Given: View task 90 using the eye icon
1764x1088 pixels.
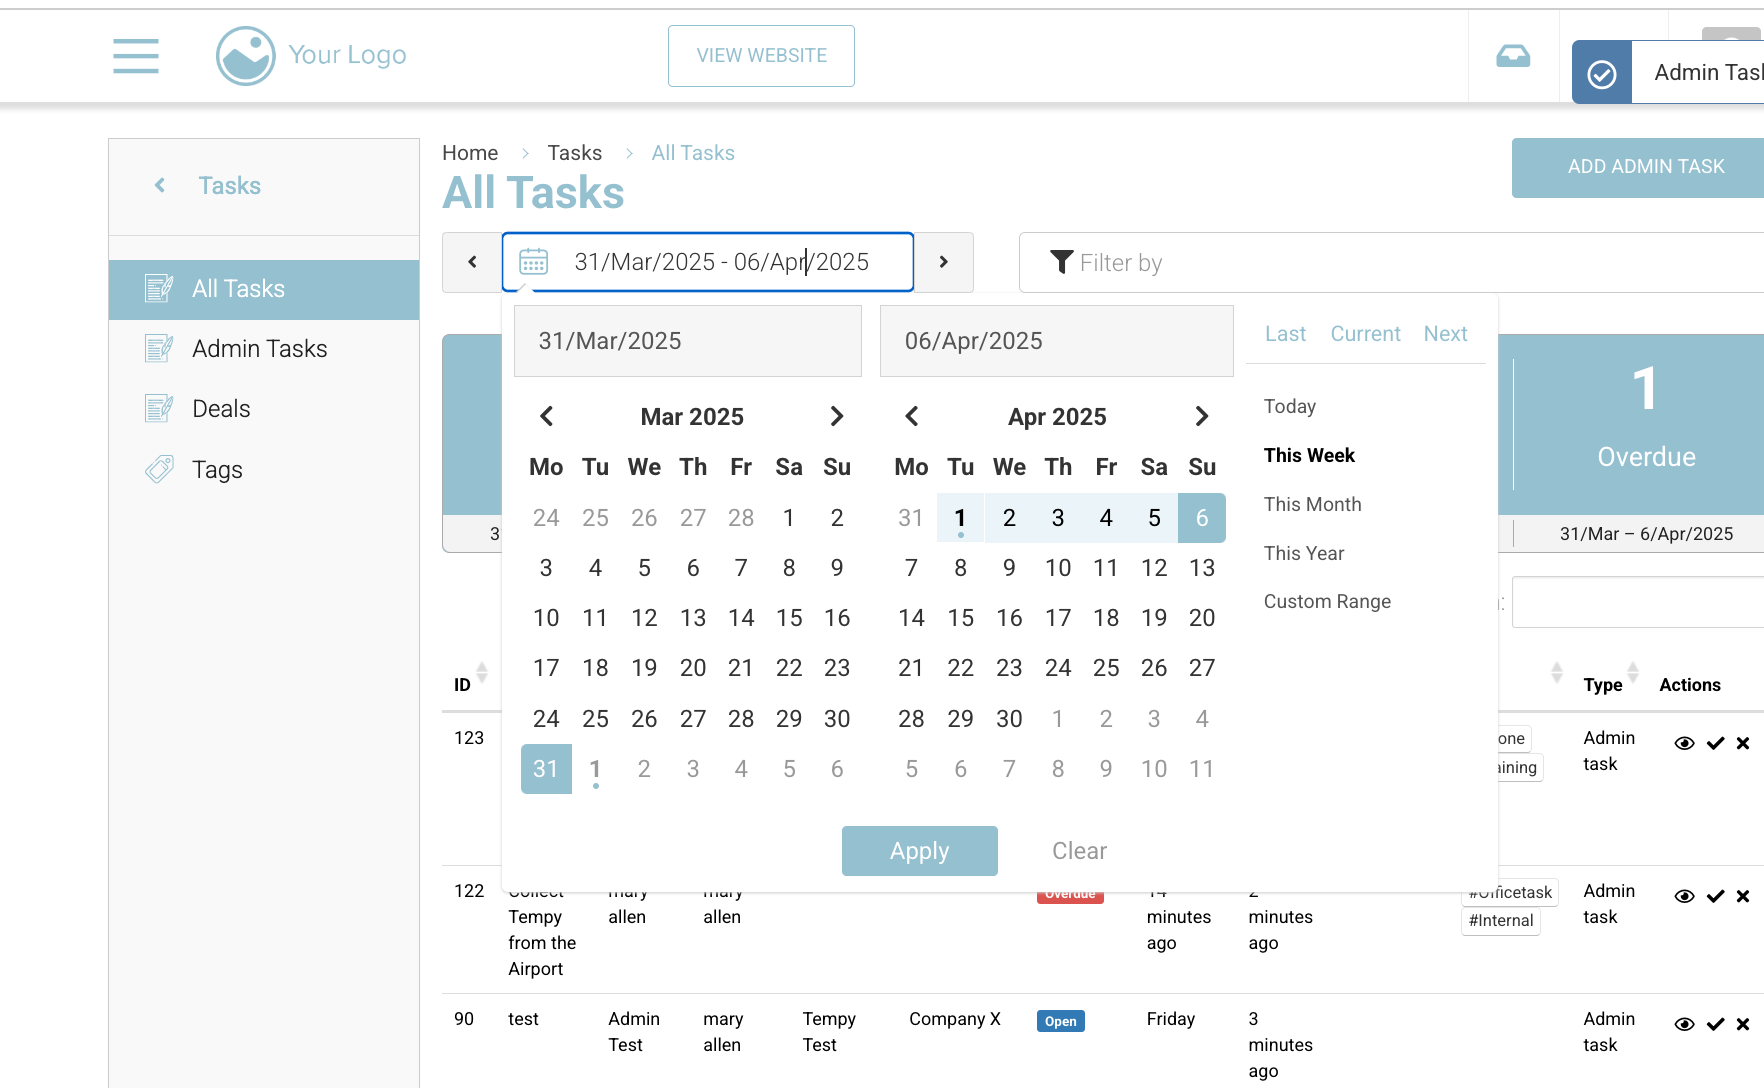Looking at the screenshot, I should [1684, 1024].
